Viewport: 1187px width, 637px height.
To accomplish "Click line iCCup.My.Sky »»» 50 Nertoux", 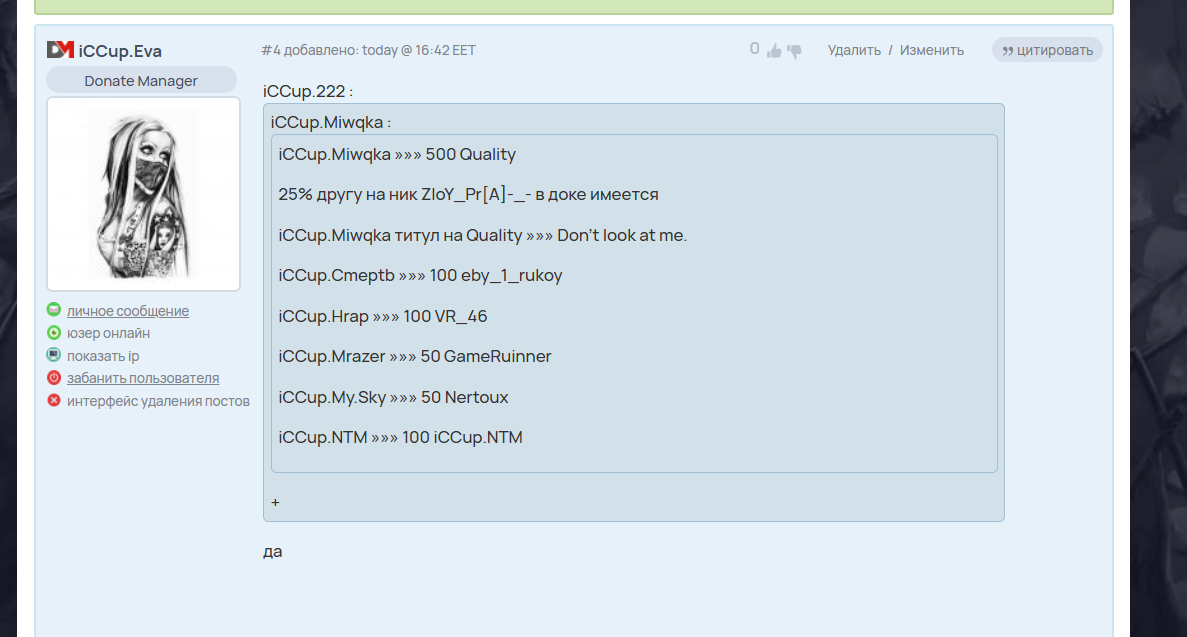I will (393, 397).
